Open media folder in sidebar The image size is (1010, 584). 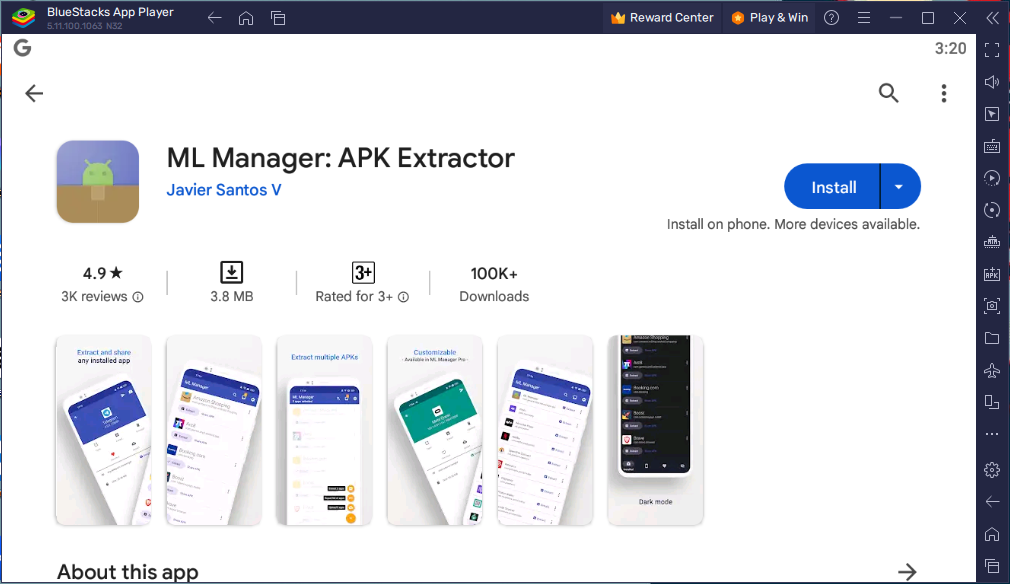click(x=992, y=338)
